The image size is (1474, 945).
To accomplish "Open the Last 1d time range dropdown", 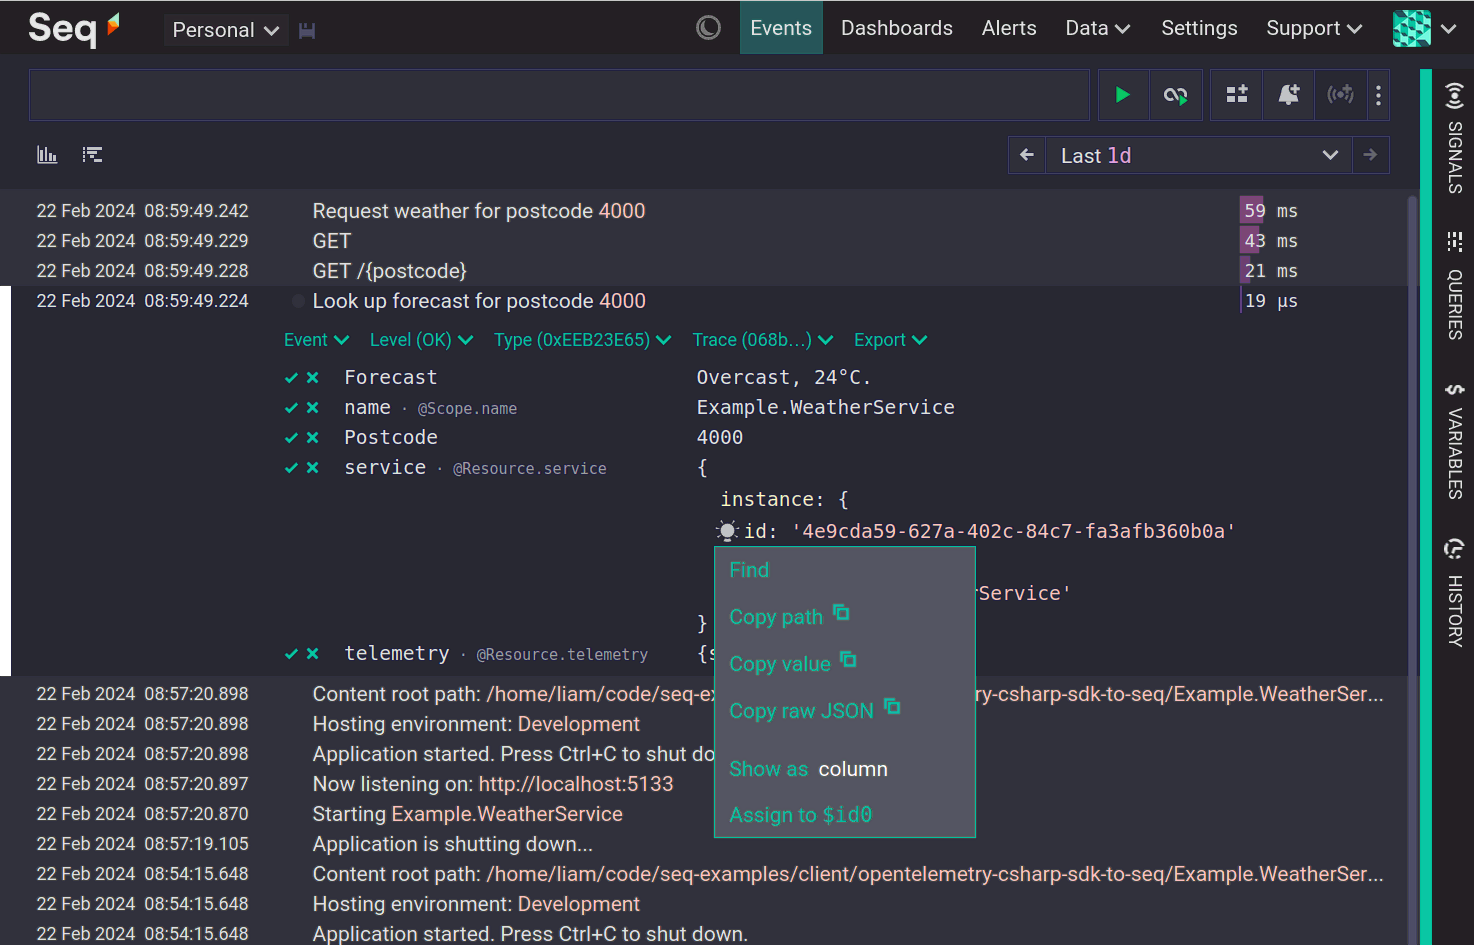I will tap(1199, 155).
